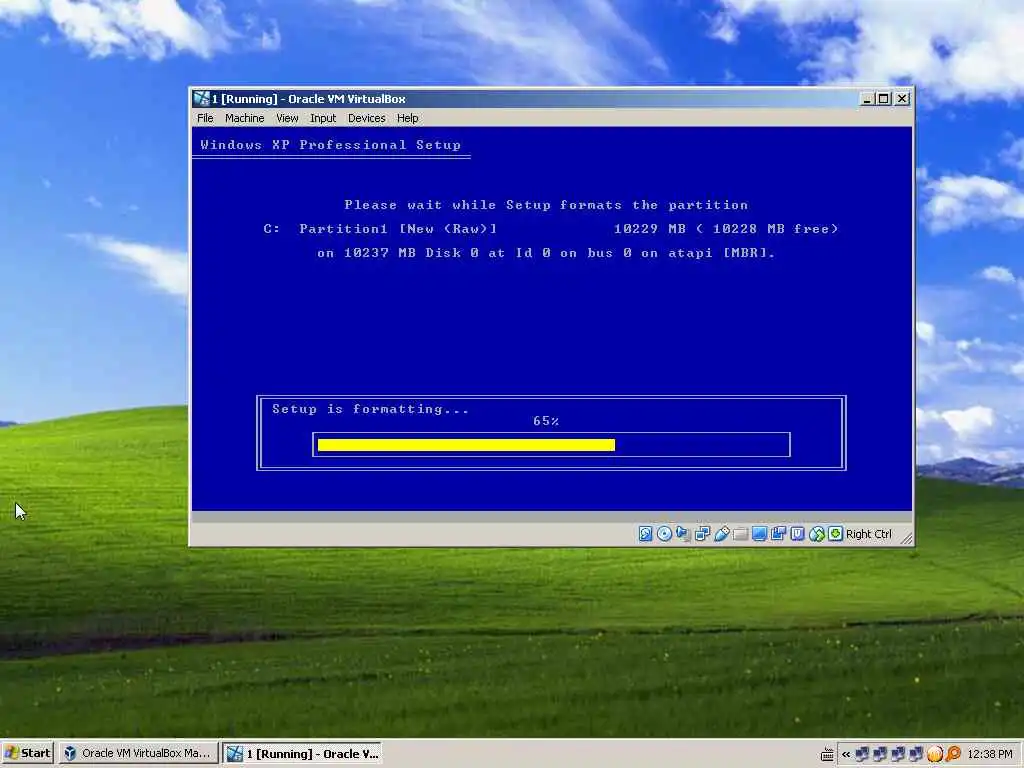Click the 'Windows XP Professional Setup' heading
Image resolution: width=1024 pixels, height=768 pixels.
330,145
